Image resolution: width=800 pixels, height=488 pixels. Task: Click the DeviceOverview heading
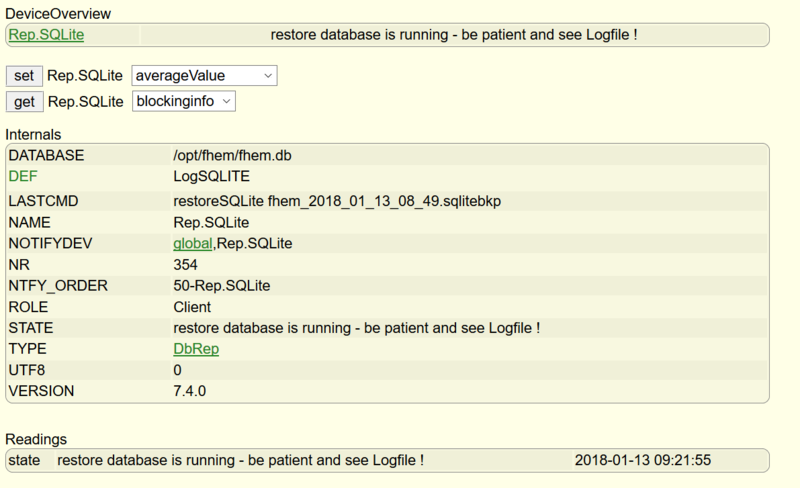(x=58, y=14)
